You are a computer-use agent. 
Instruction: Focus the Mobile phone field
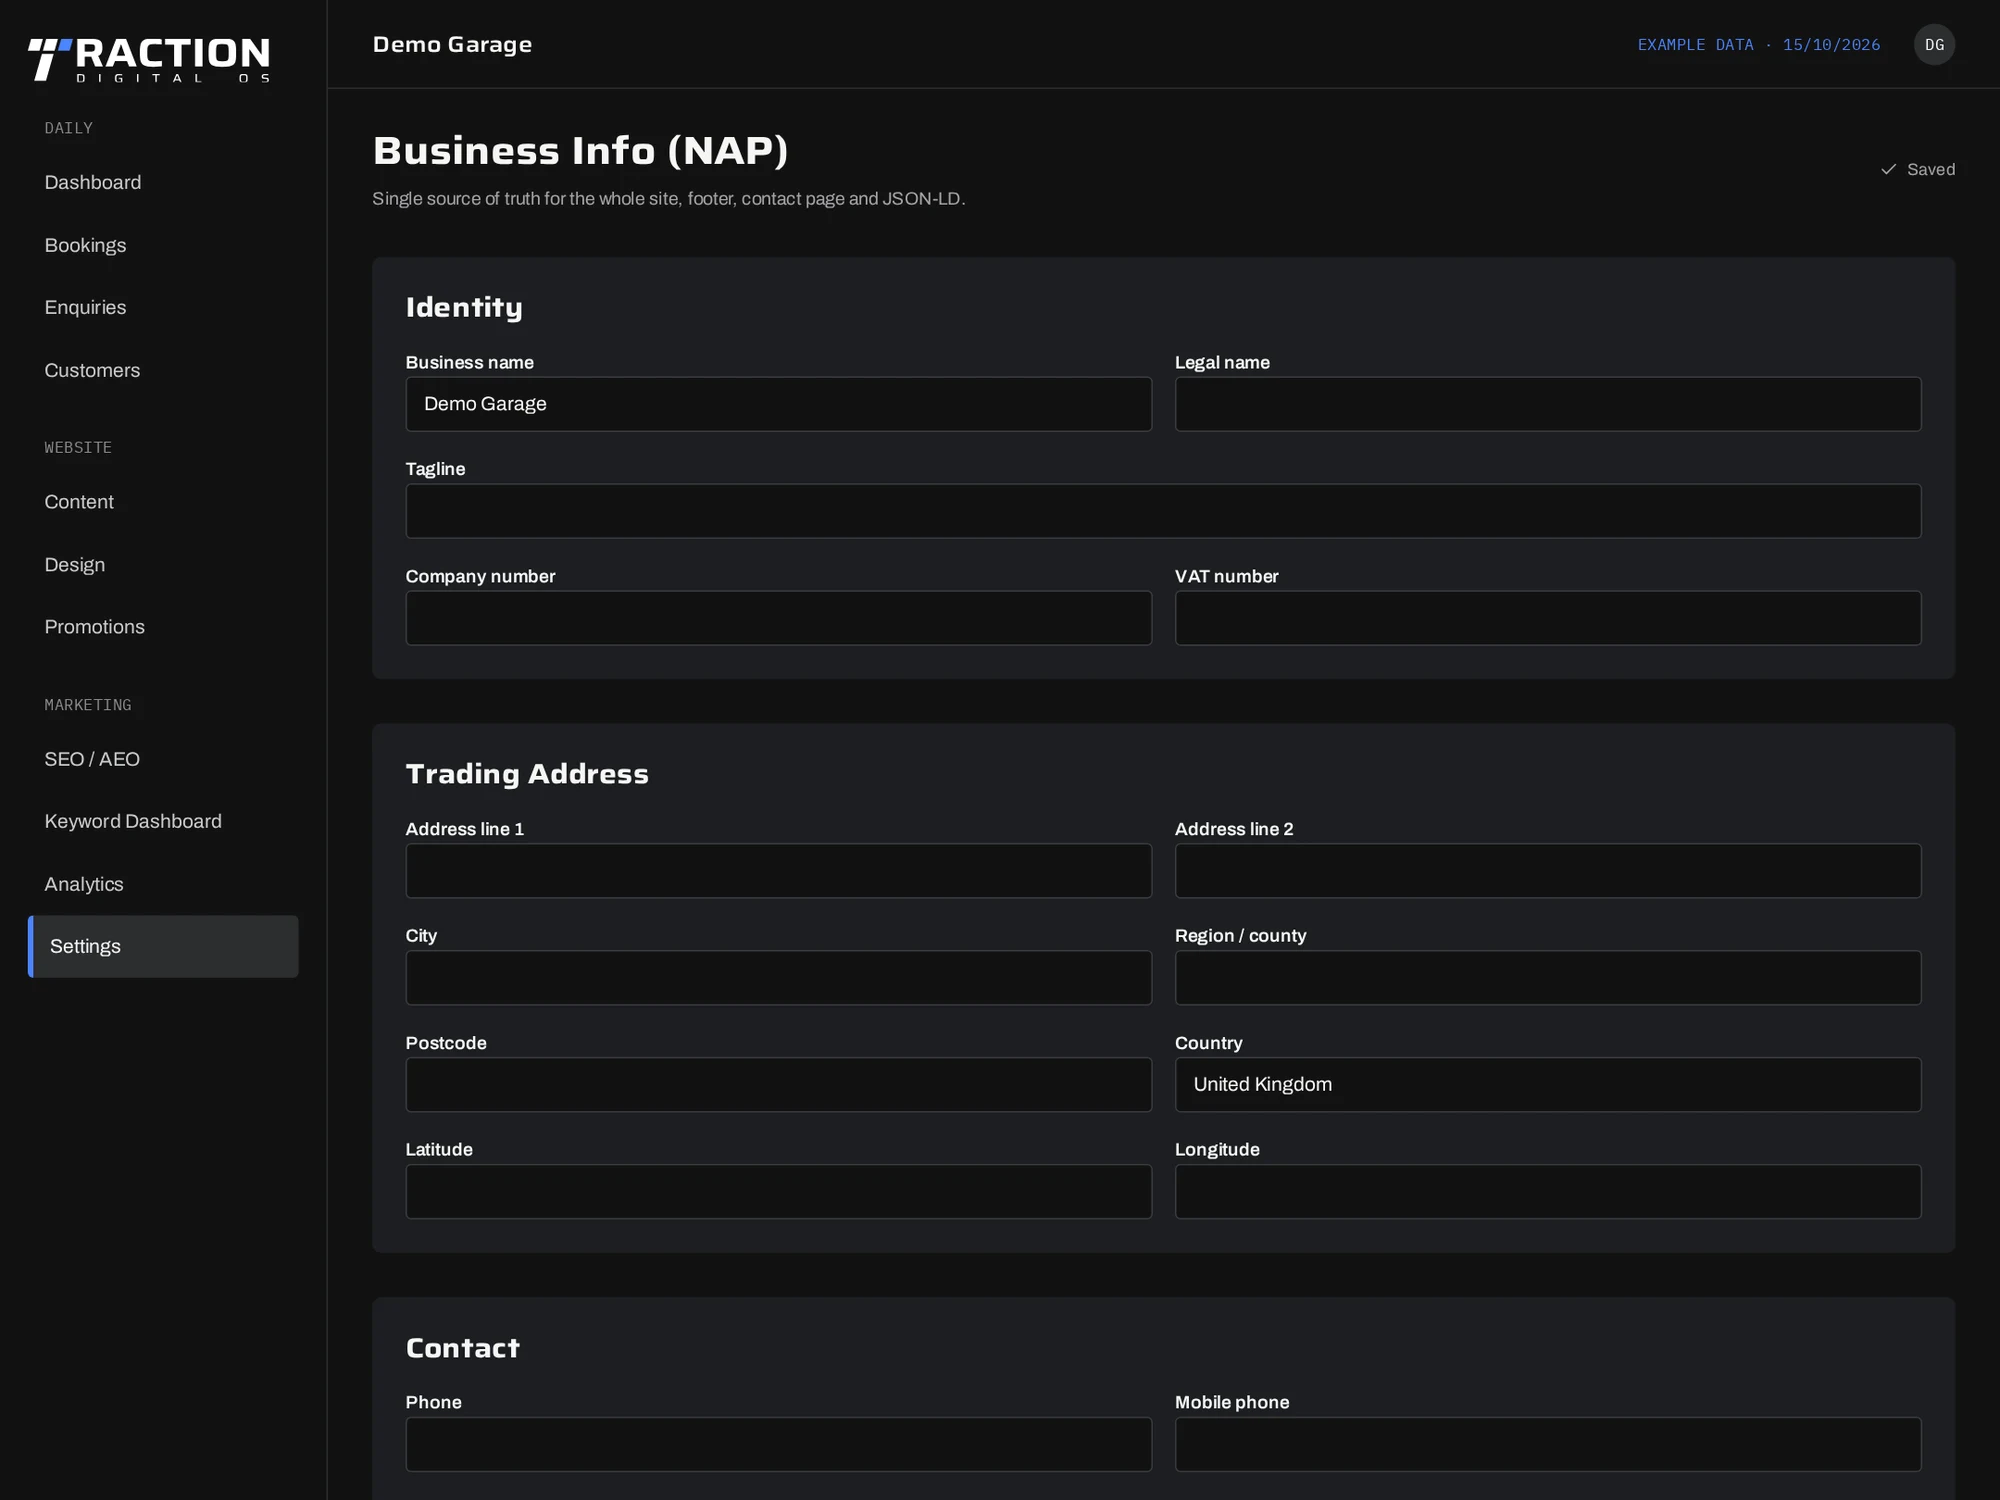(1548, 1444)
